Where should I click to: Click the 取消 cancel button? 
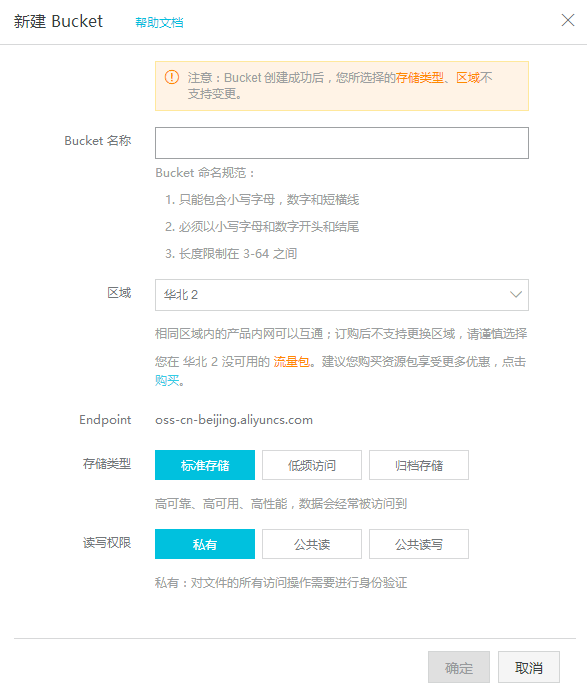pyautogui.click(x=529, y=667)
